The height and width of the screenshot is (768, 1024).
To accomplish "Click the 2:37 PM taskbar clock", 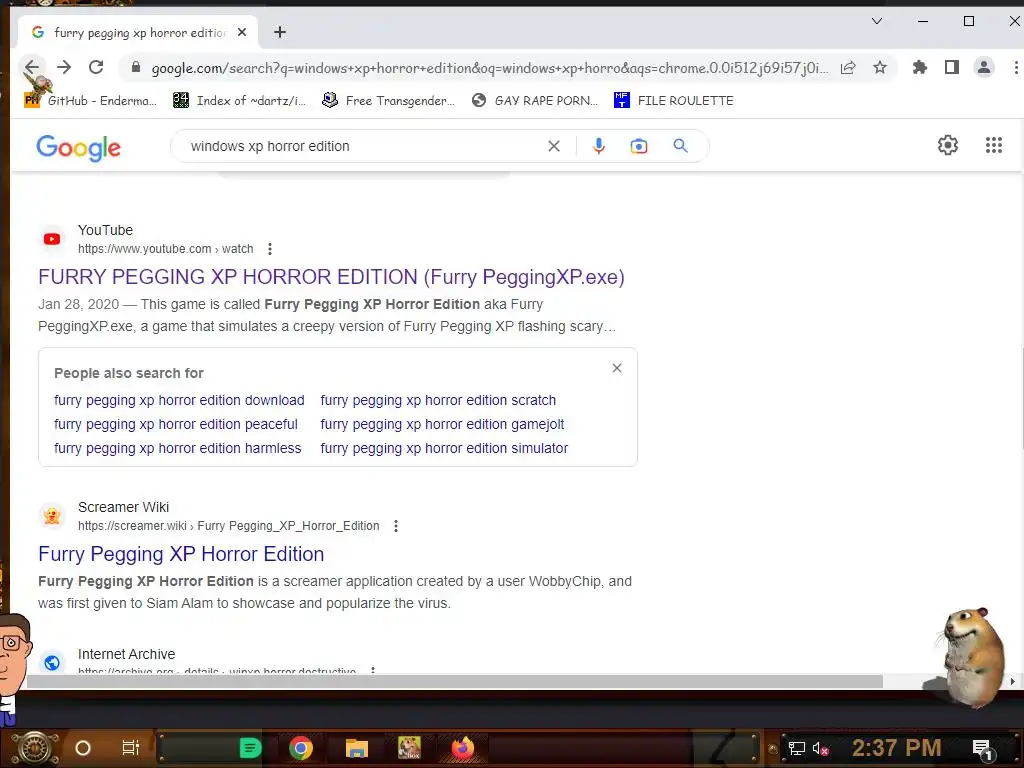I will [x=897, y=748].
